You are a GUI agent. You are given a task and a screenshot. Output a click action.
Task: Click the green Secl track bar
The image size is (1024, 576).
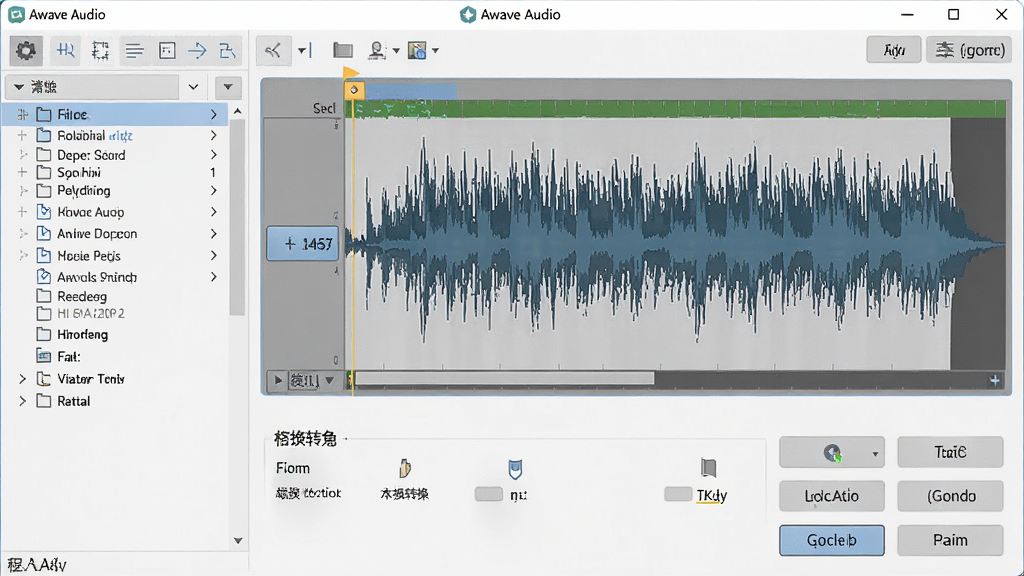click(x=675, y=108)
